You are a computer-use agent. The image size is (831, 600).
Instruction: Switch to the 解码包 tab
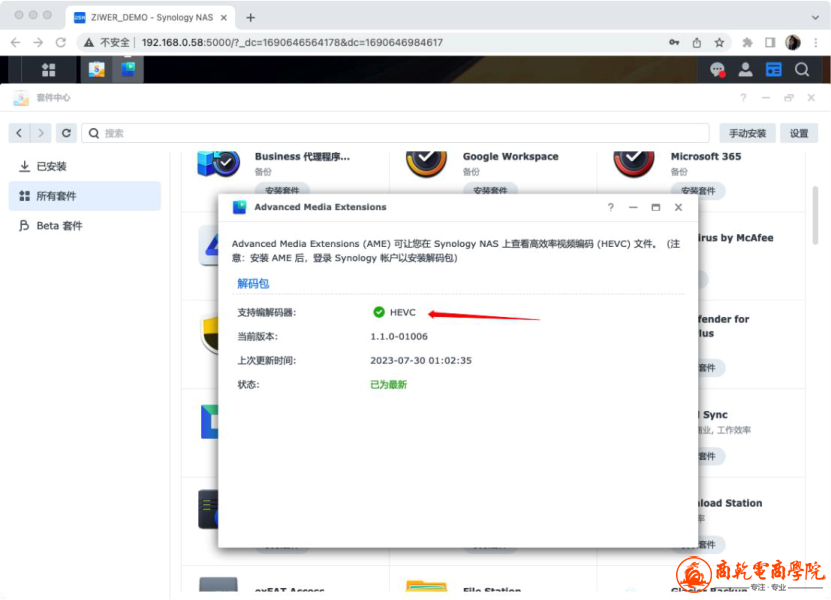click(x=253, y=284)
